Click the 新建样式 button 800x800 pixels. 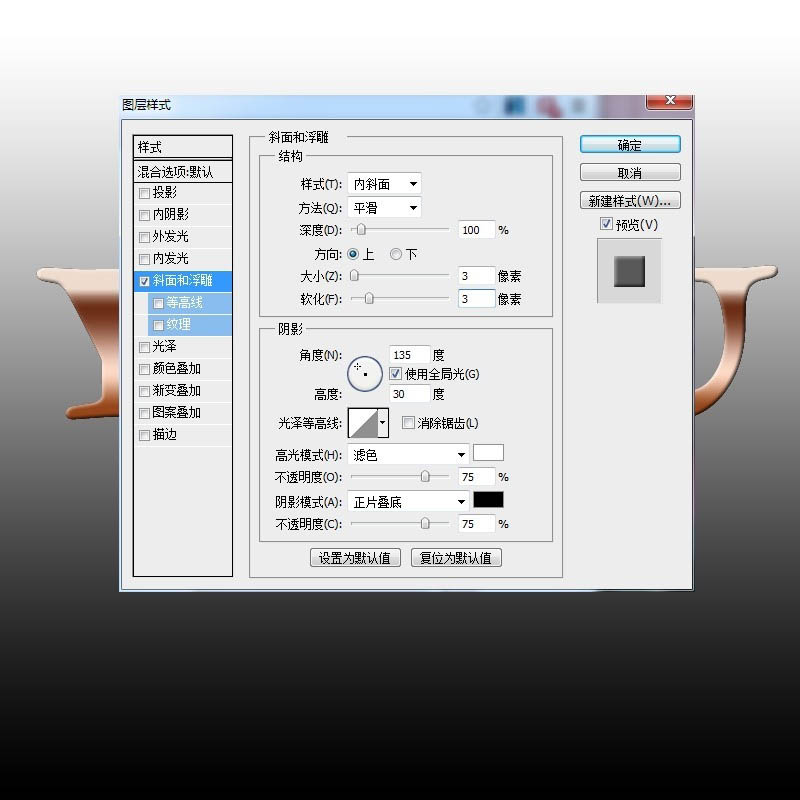pyautogui.click(x=630, y=200)
